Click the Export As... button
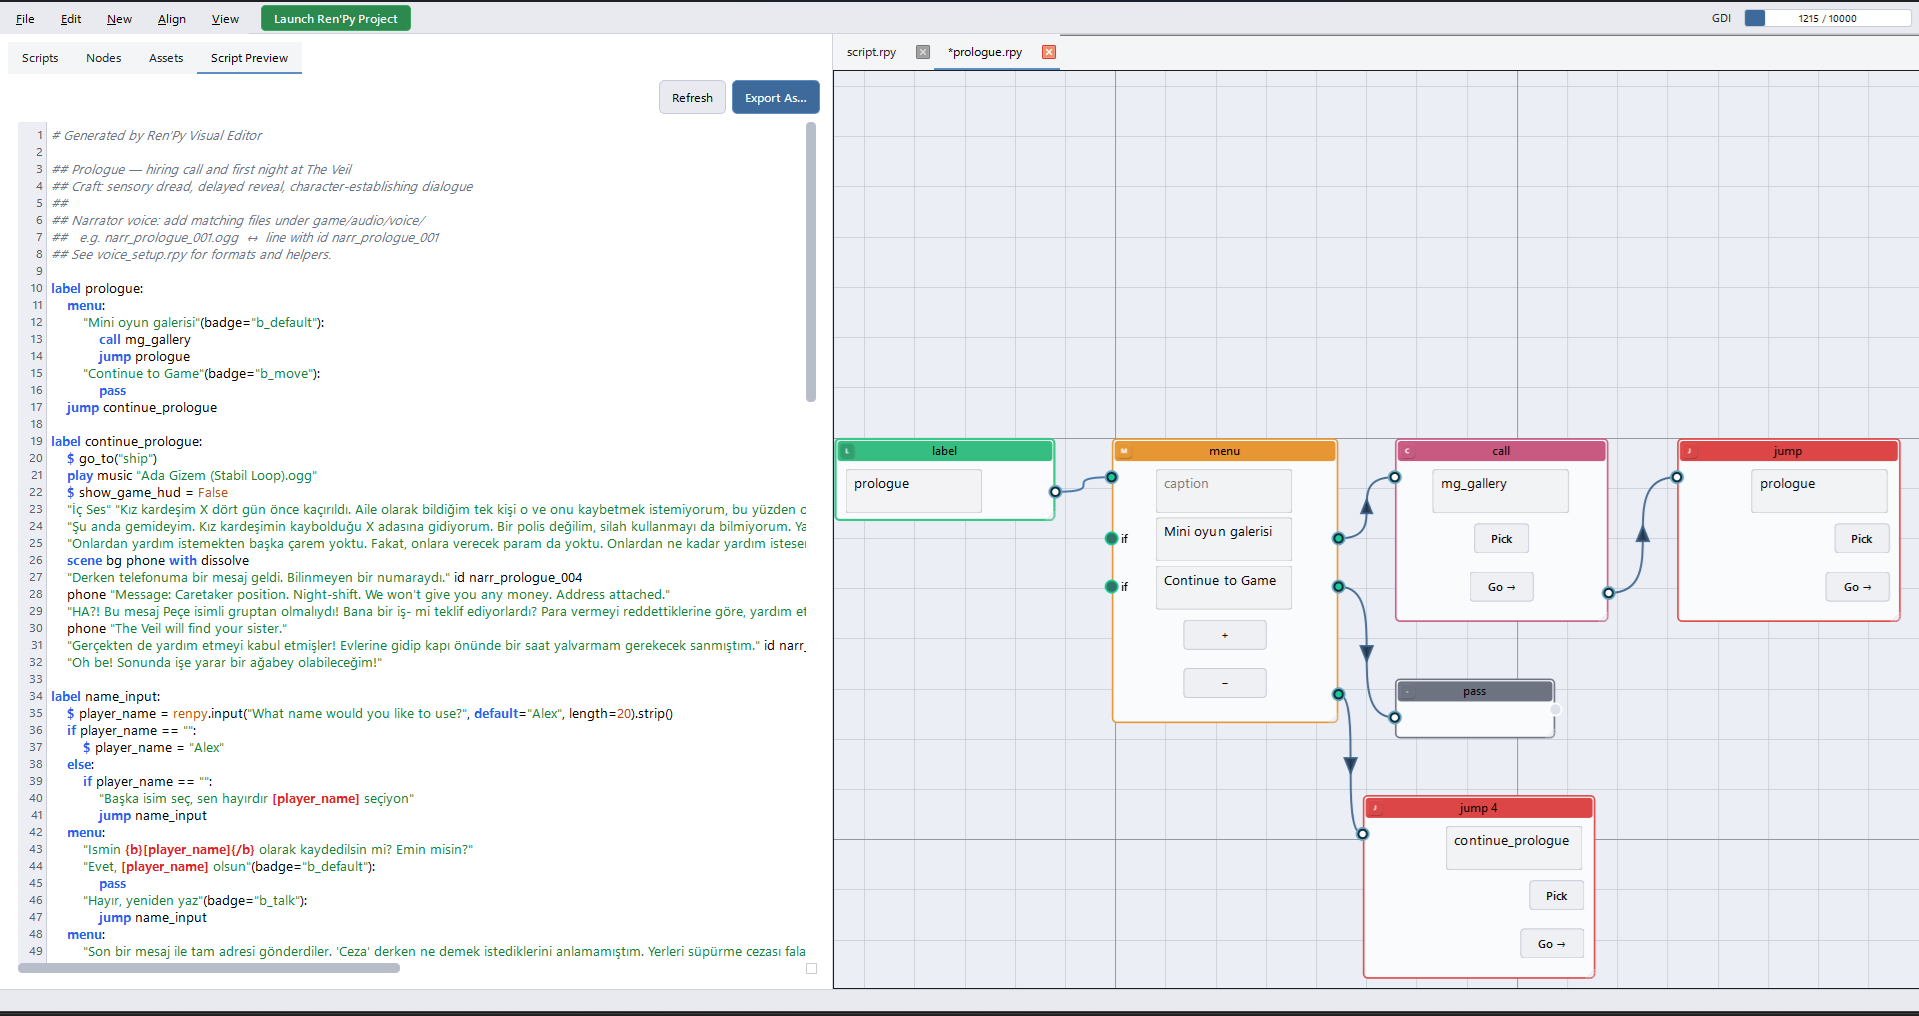 click(x=775, y=98)
